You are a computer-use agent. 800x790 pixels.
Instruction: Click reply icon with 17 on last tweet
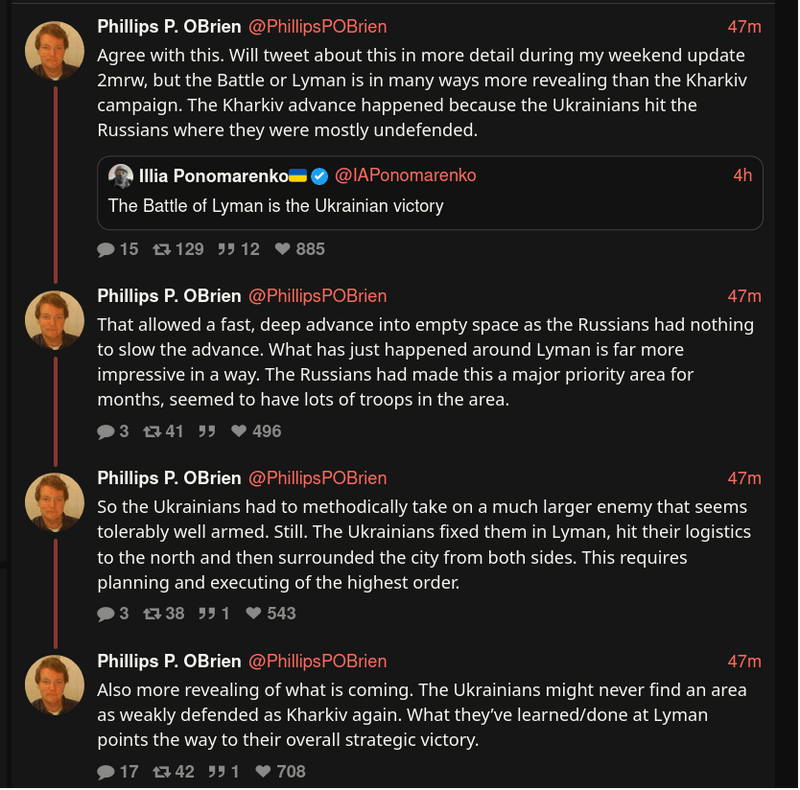click(106, 771)
